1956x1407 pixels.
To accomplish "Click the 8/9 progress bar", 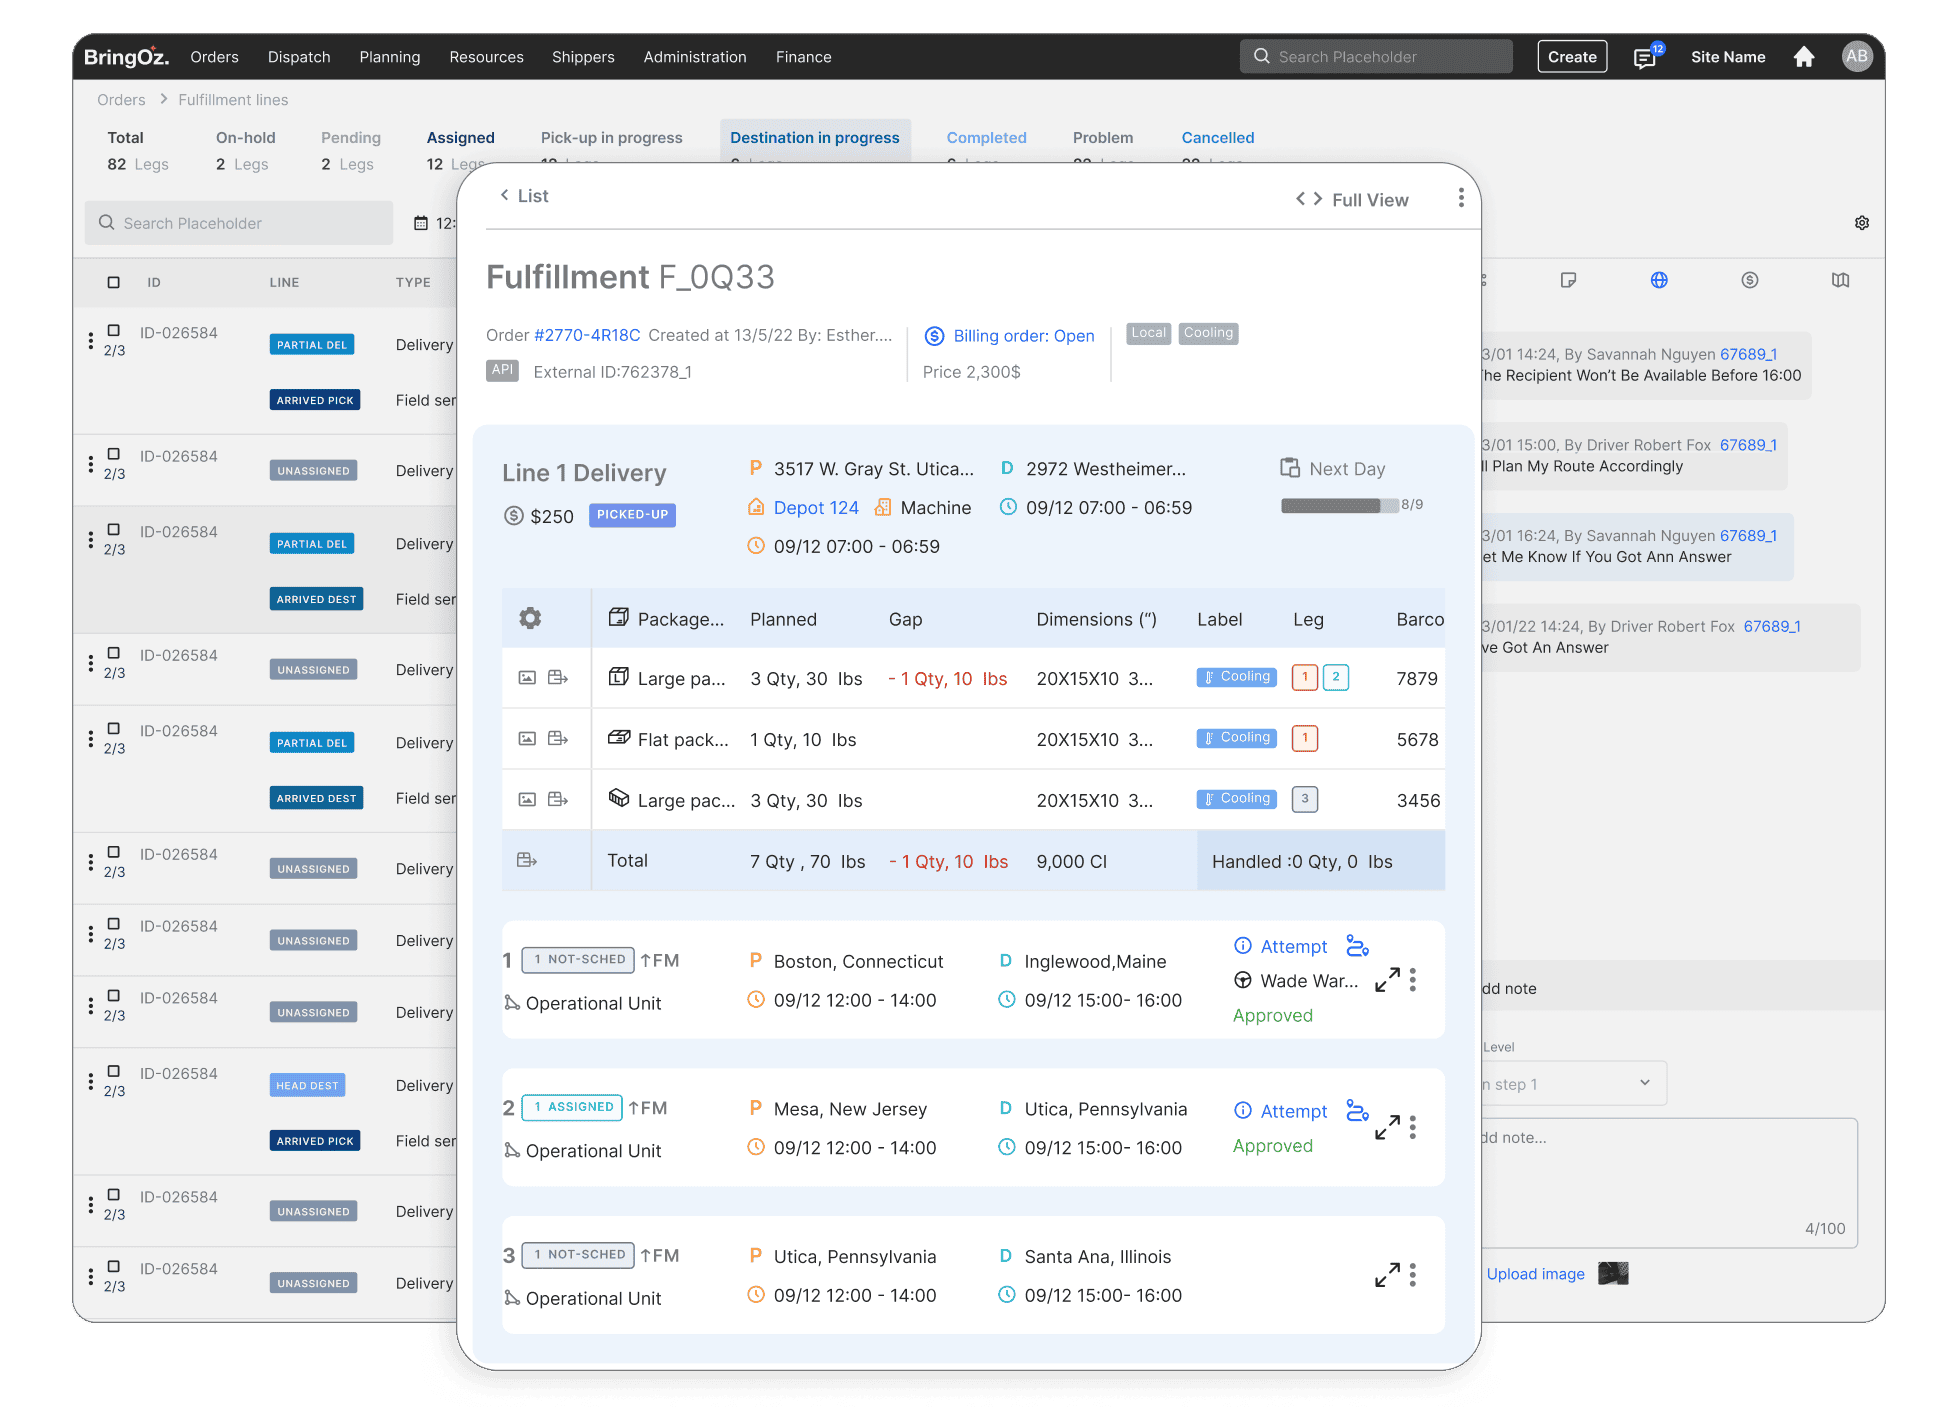I will 1340,506.
